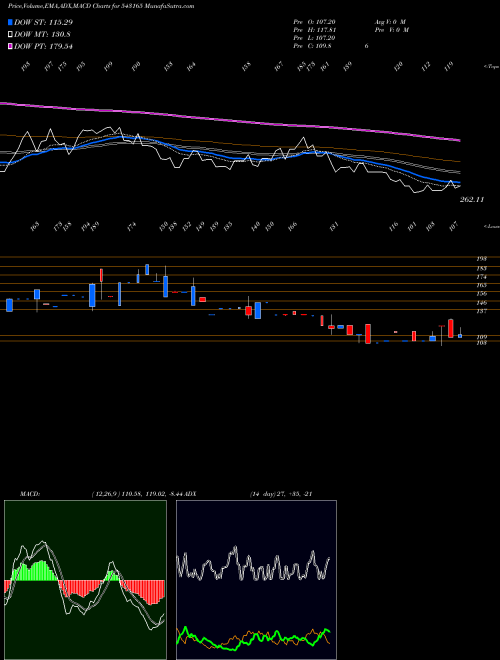Click the white DOW MT legend swatch
Image resolution: width=500 pixels, height=660 pixels.
[11, 35]
